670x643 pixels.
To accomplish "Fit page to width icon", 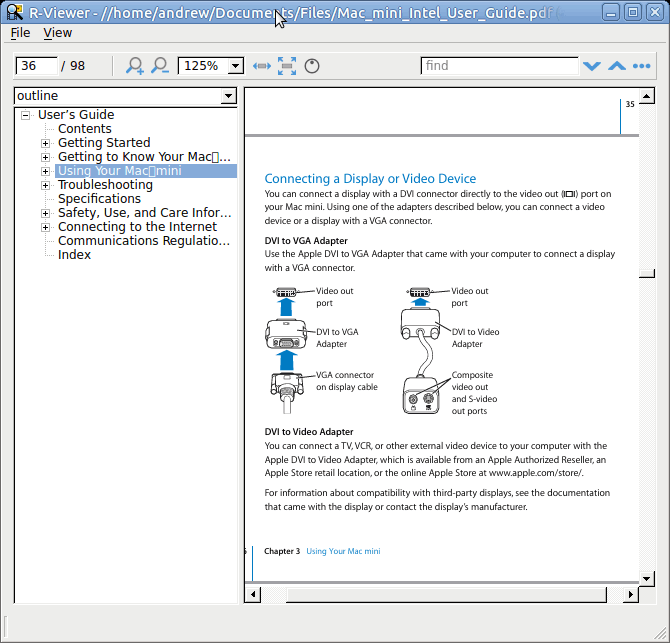I will click(x=262, y=66).
